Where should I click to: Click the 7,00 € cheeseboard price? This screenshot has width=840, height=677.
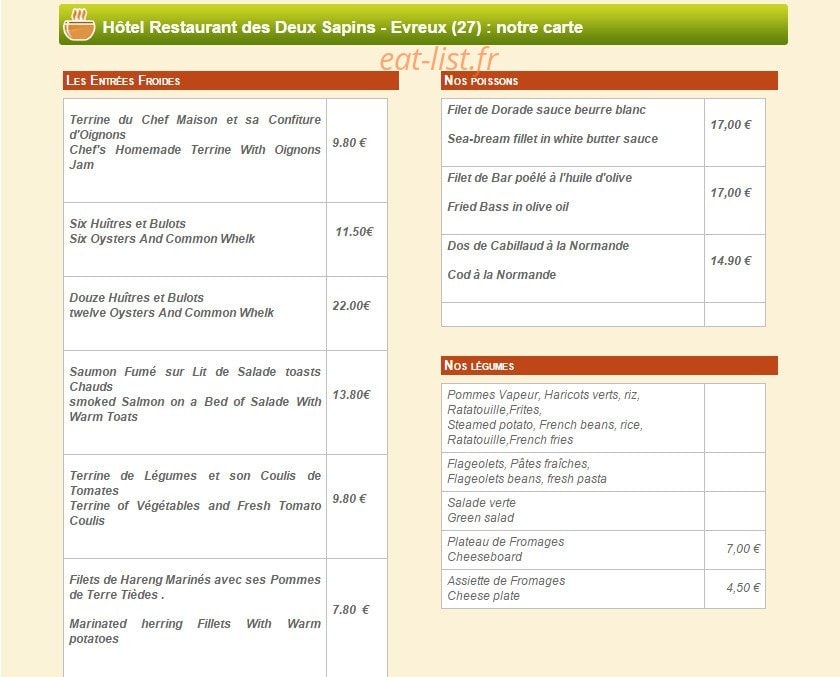point(743,548)
